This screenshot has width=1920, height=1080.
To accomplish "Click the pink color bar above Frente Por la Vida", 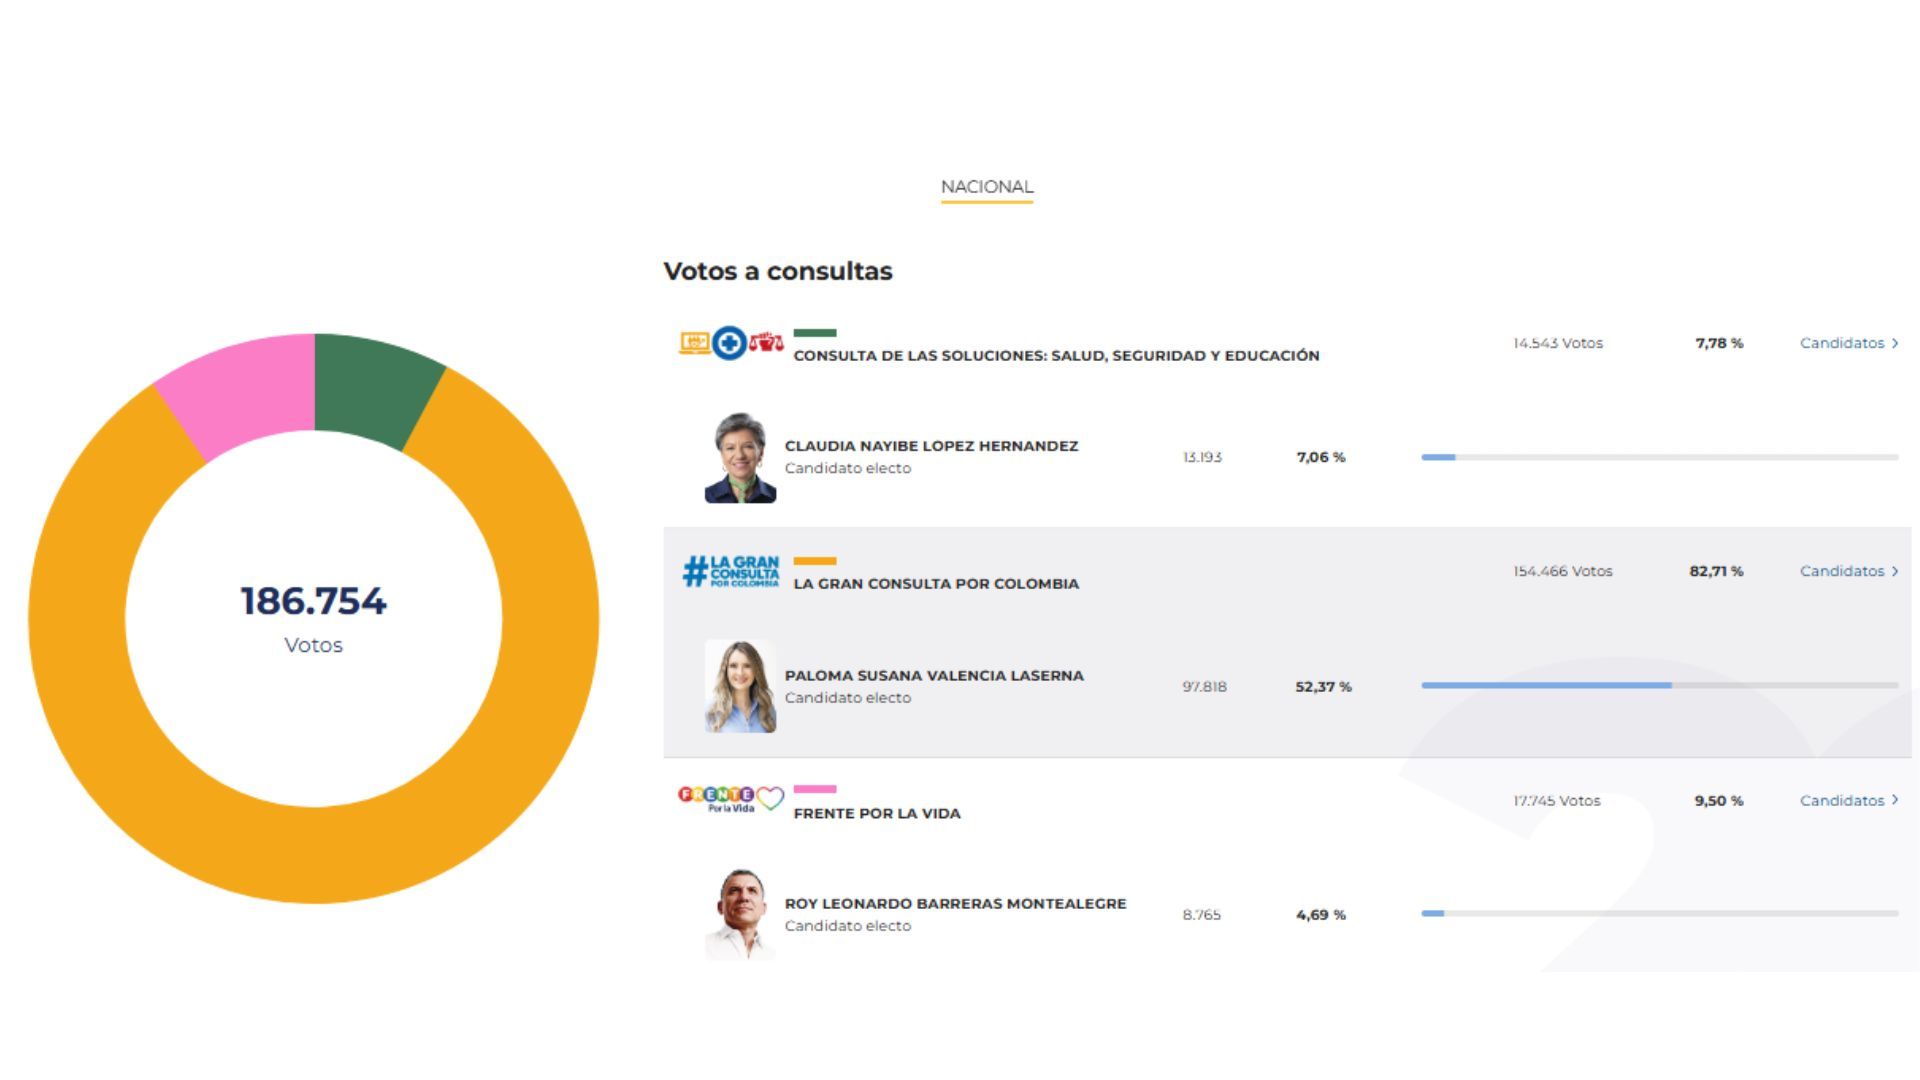I will pos(817,790).
